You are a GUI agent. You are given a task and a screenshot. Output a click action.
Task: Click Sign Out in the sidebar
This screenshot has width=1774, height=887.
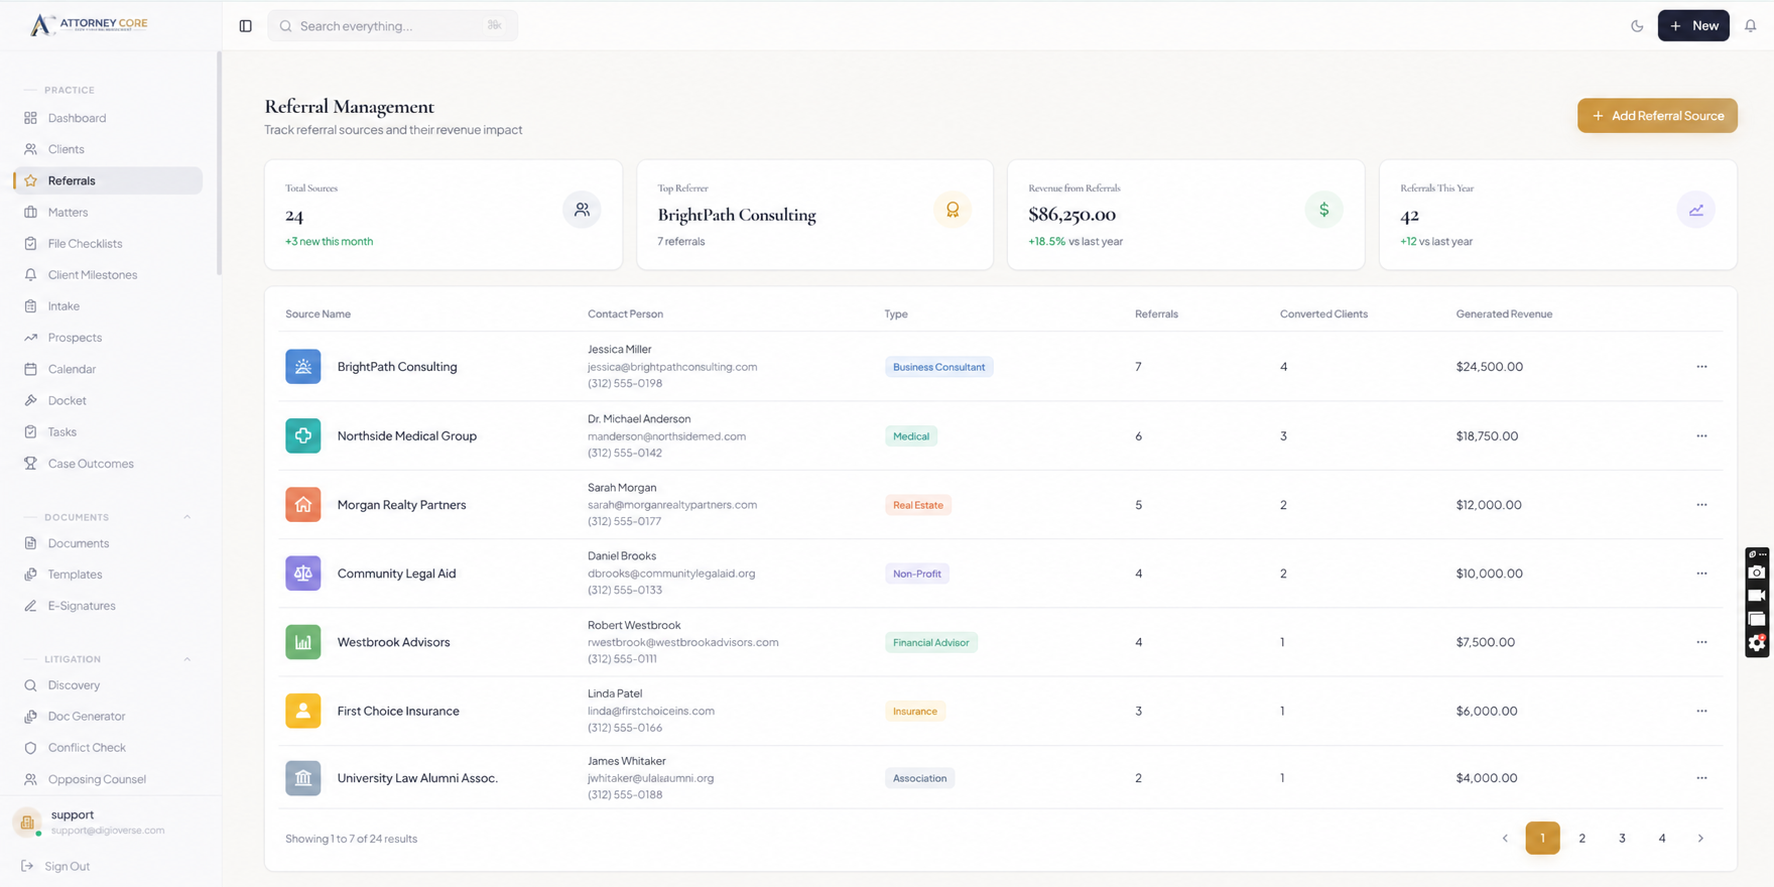coord(57,866)
